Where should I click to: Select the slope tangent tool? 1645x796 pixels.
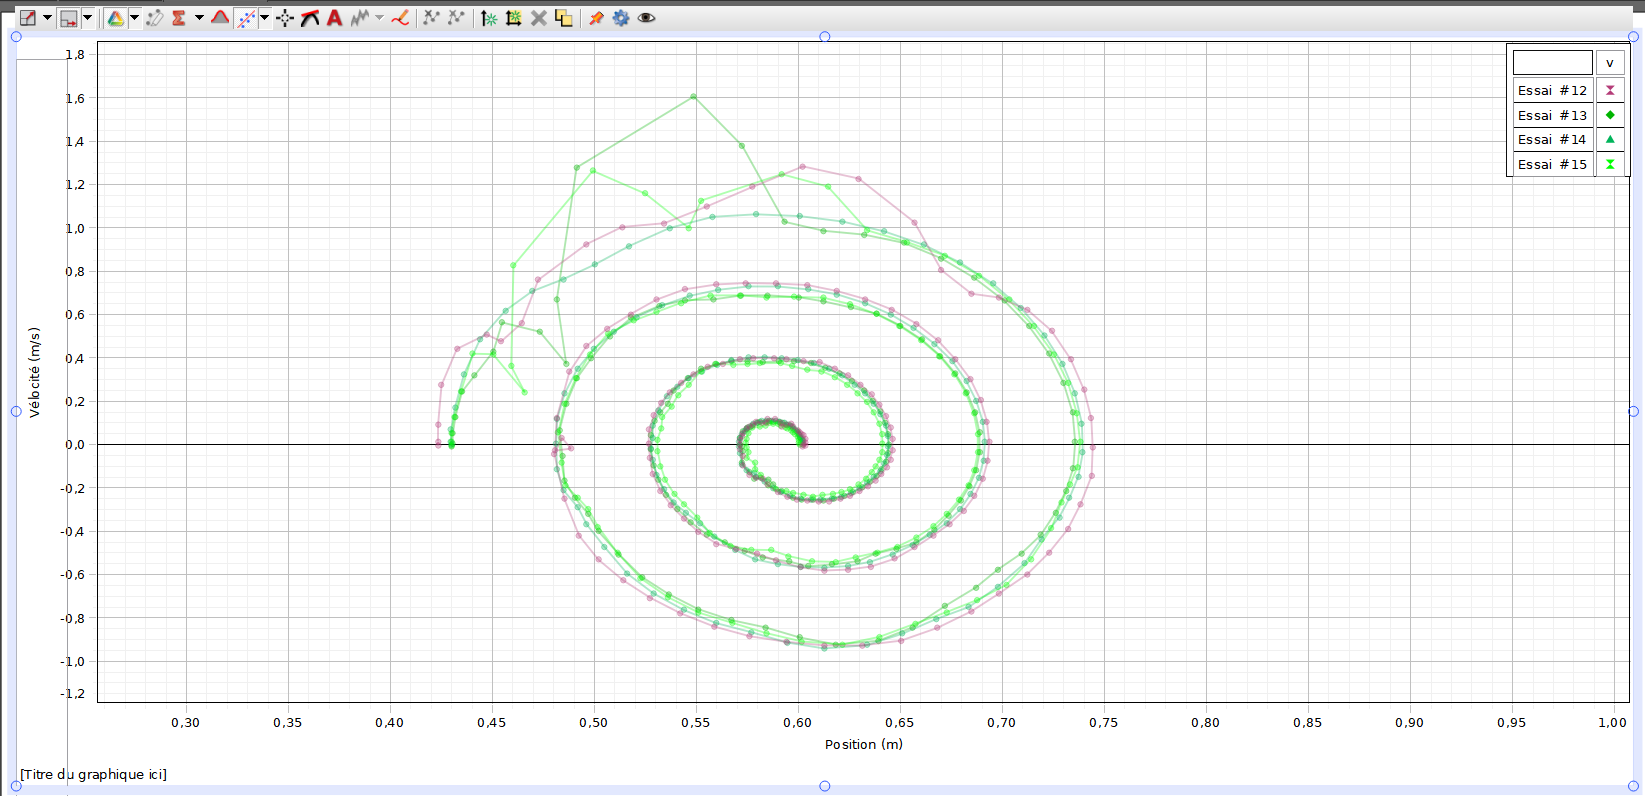(310, 18)
